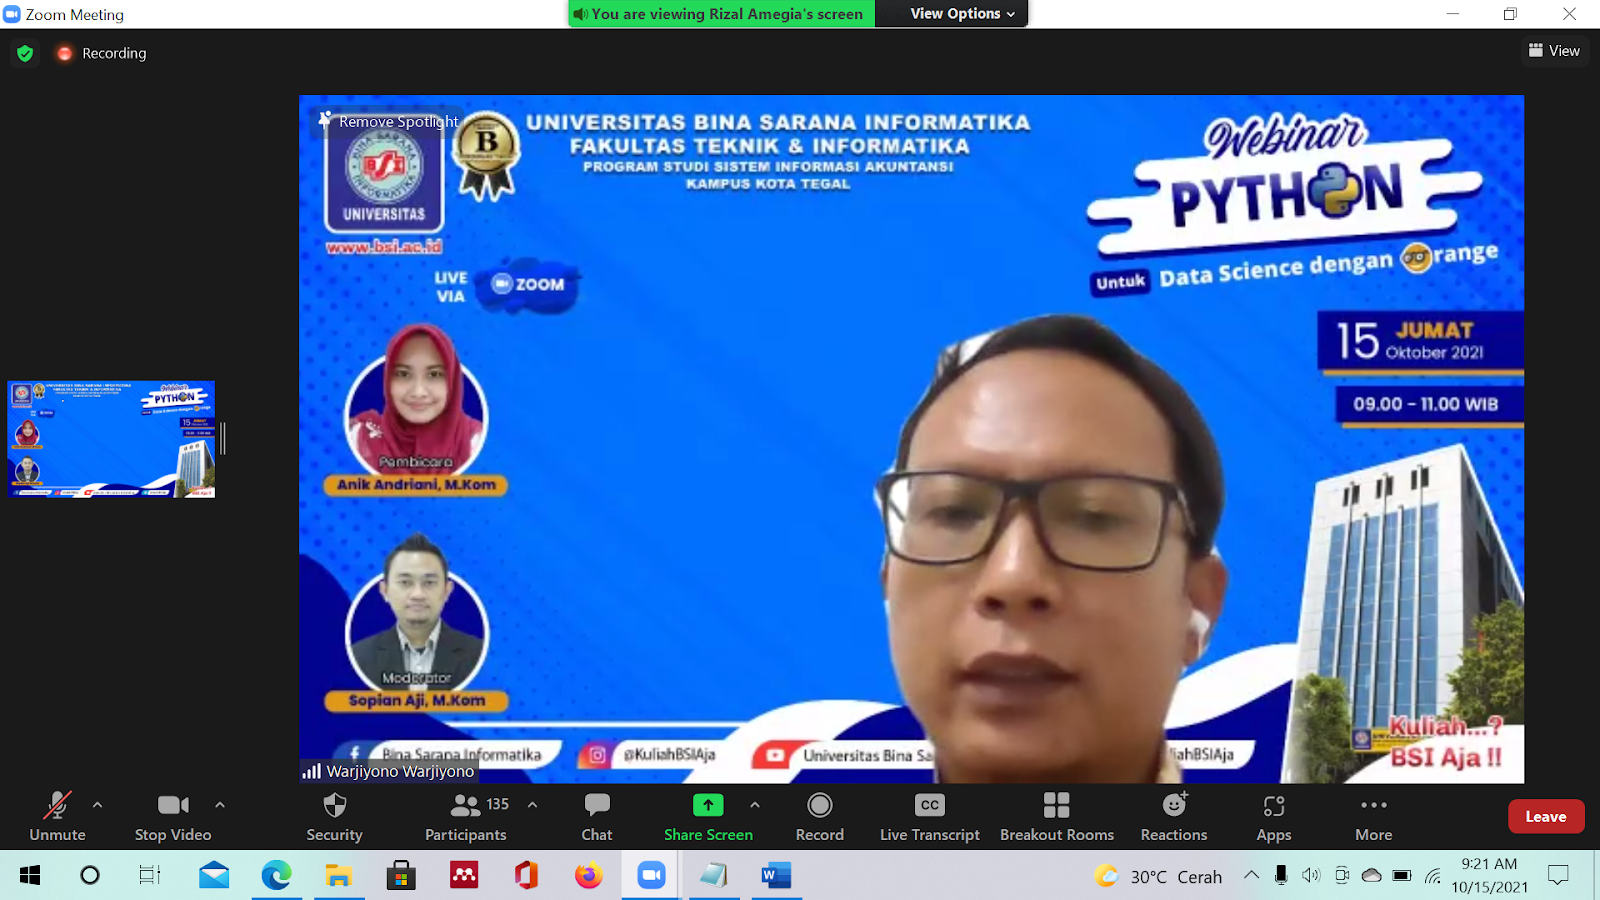Viewport: 1600px width, 900px height.
Task: Click the green encryption shield icon
Action: tap(25, 53)
